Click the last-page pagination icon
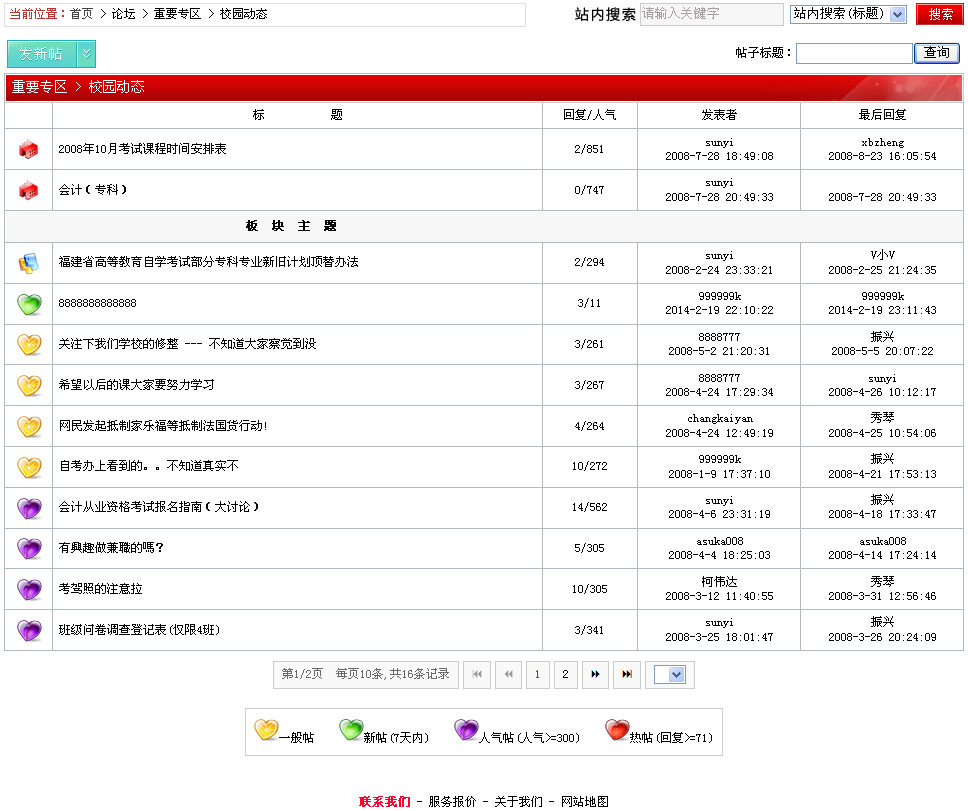This screenshot has height=811, width=968. coord(627,675)
